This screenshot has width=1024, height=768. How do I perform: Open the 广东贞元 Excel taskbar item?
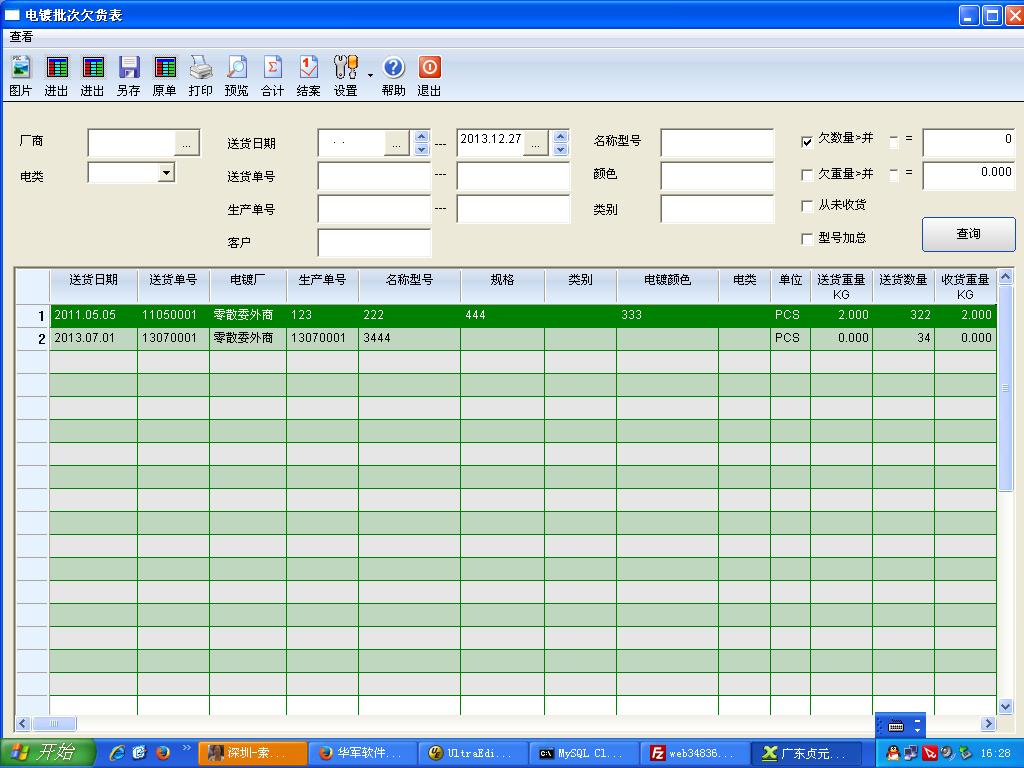pos(805,753)
